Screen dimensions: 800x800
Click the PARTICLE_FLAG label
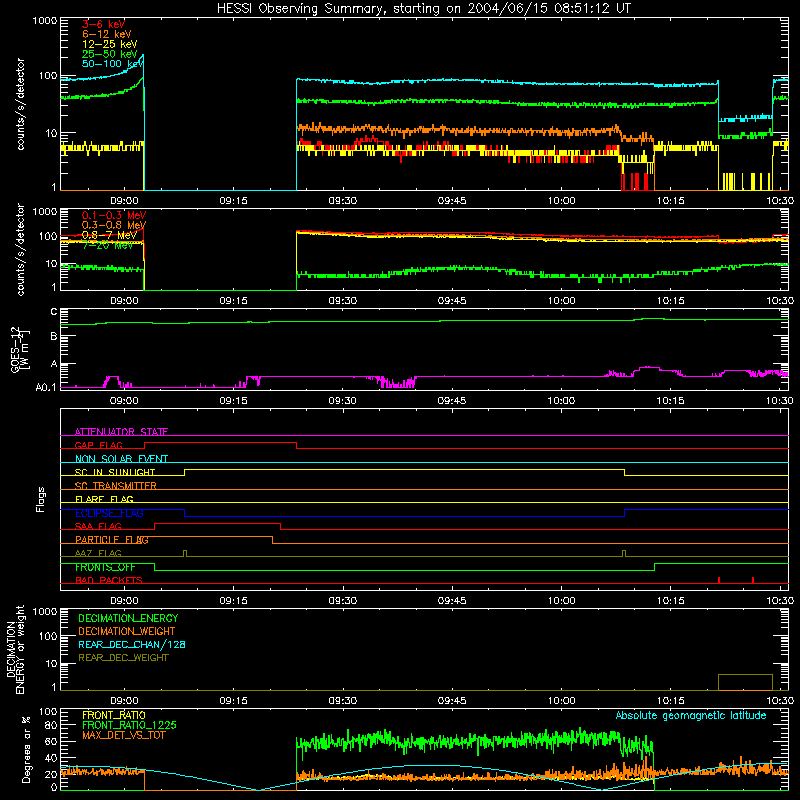[x=112, y=540]
